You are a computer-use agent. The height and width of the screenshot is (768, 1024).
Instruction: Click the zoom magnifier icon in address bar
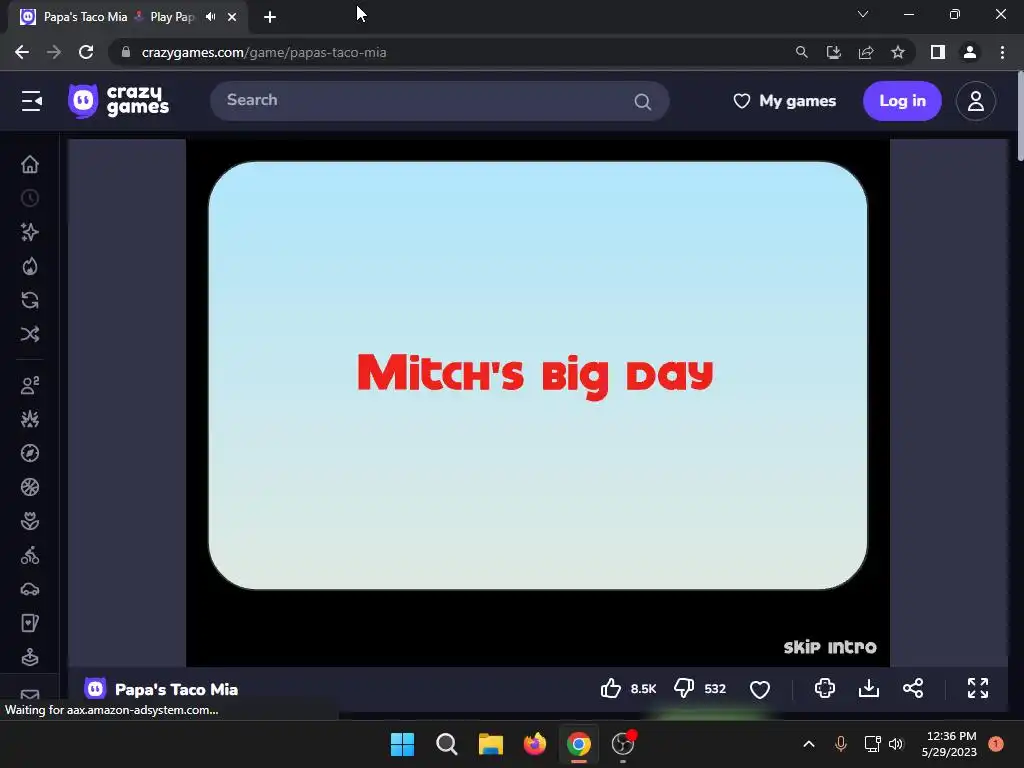pyautogui.click(x=801, y=52)
